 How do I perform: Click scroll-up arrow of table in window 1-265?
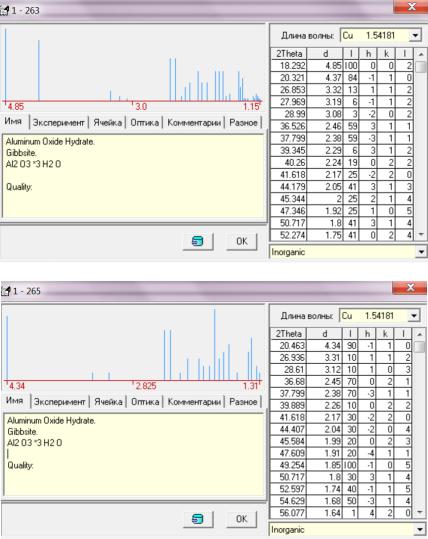[420, 334]
